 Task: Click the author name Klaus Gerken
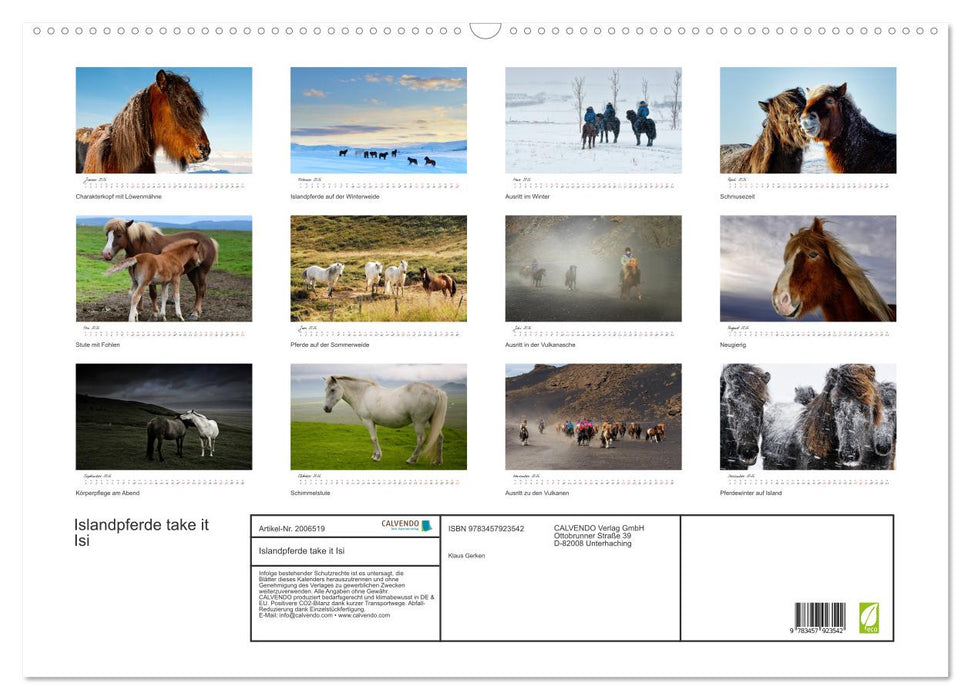pos(466,555)
